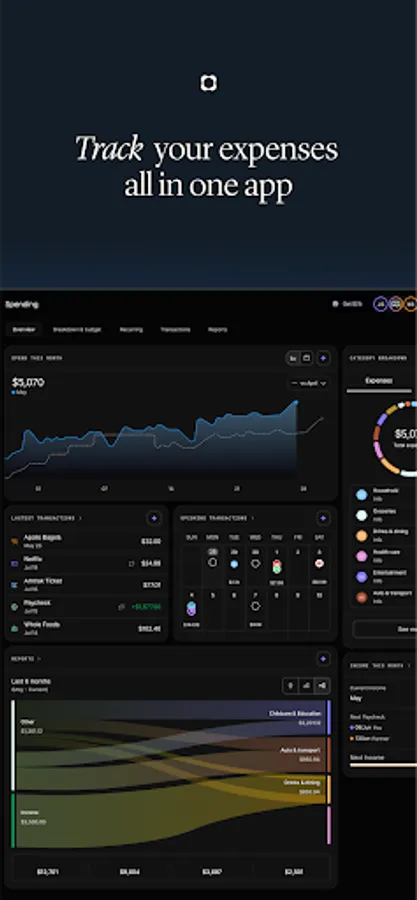Image resolution: width=417 pixels, height=900 pixels.
Task: Select the Monday upcoming transaction circle icon
Action: click(x=212, y=562)
